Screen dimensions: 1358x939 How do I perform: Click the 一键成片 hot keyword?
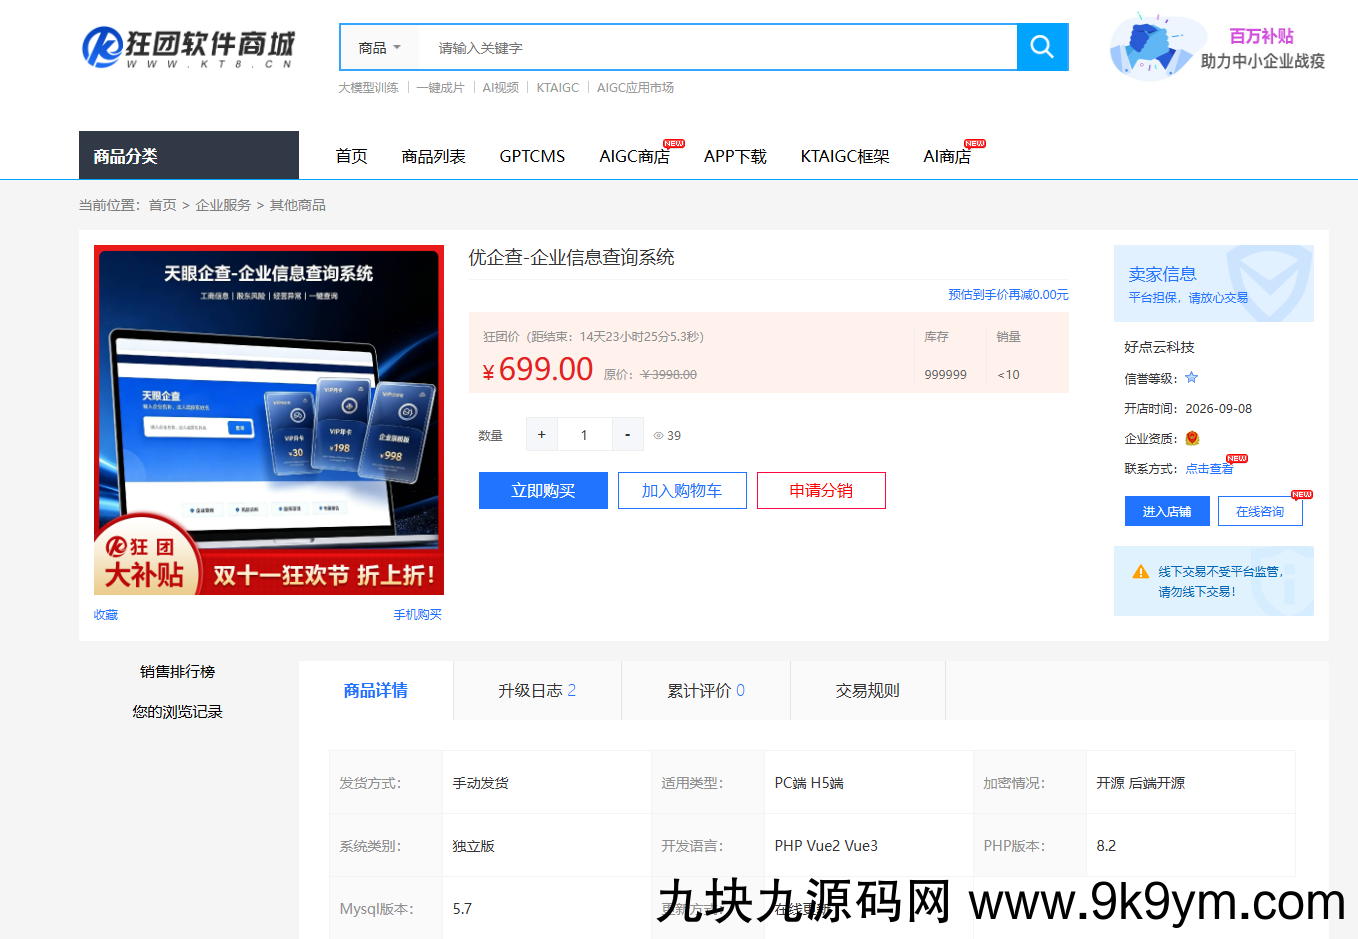pyautogui.click(x=441, y=88)
